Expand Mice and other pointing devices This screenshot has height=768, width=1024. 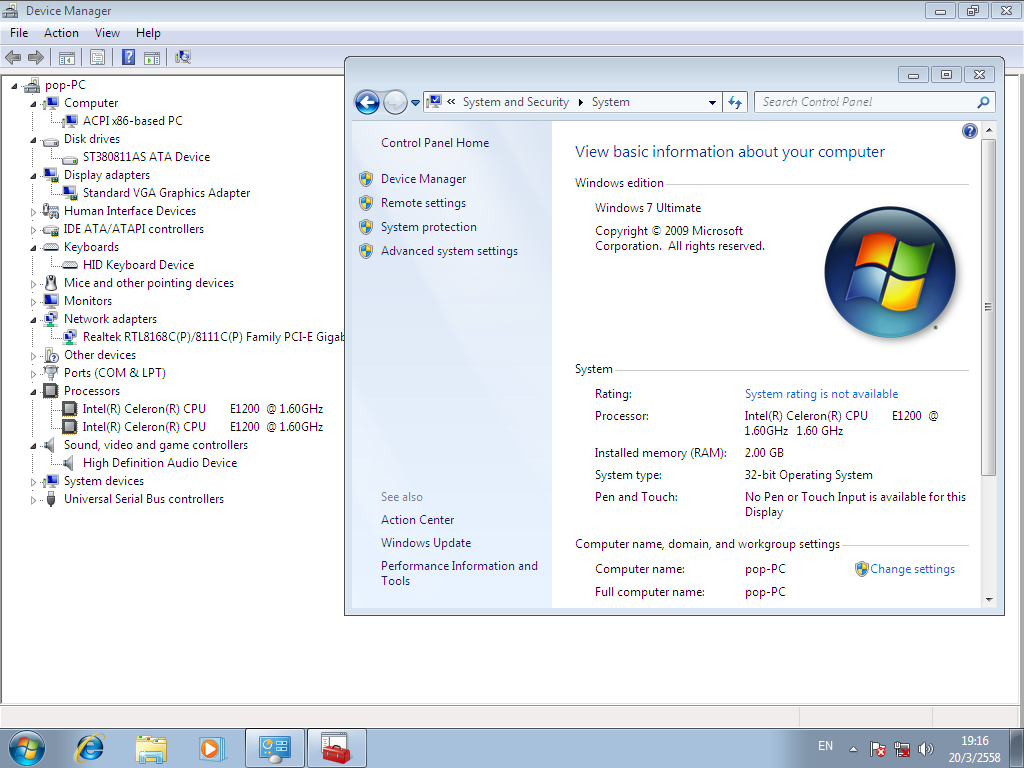coord(33,284)
